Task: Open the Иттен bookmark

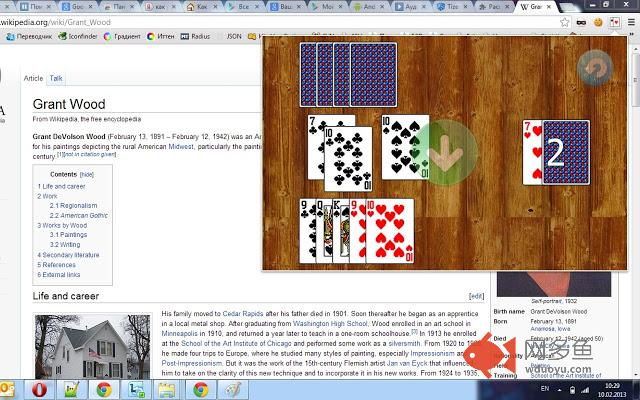Action: click(161, 36)
